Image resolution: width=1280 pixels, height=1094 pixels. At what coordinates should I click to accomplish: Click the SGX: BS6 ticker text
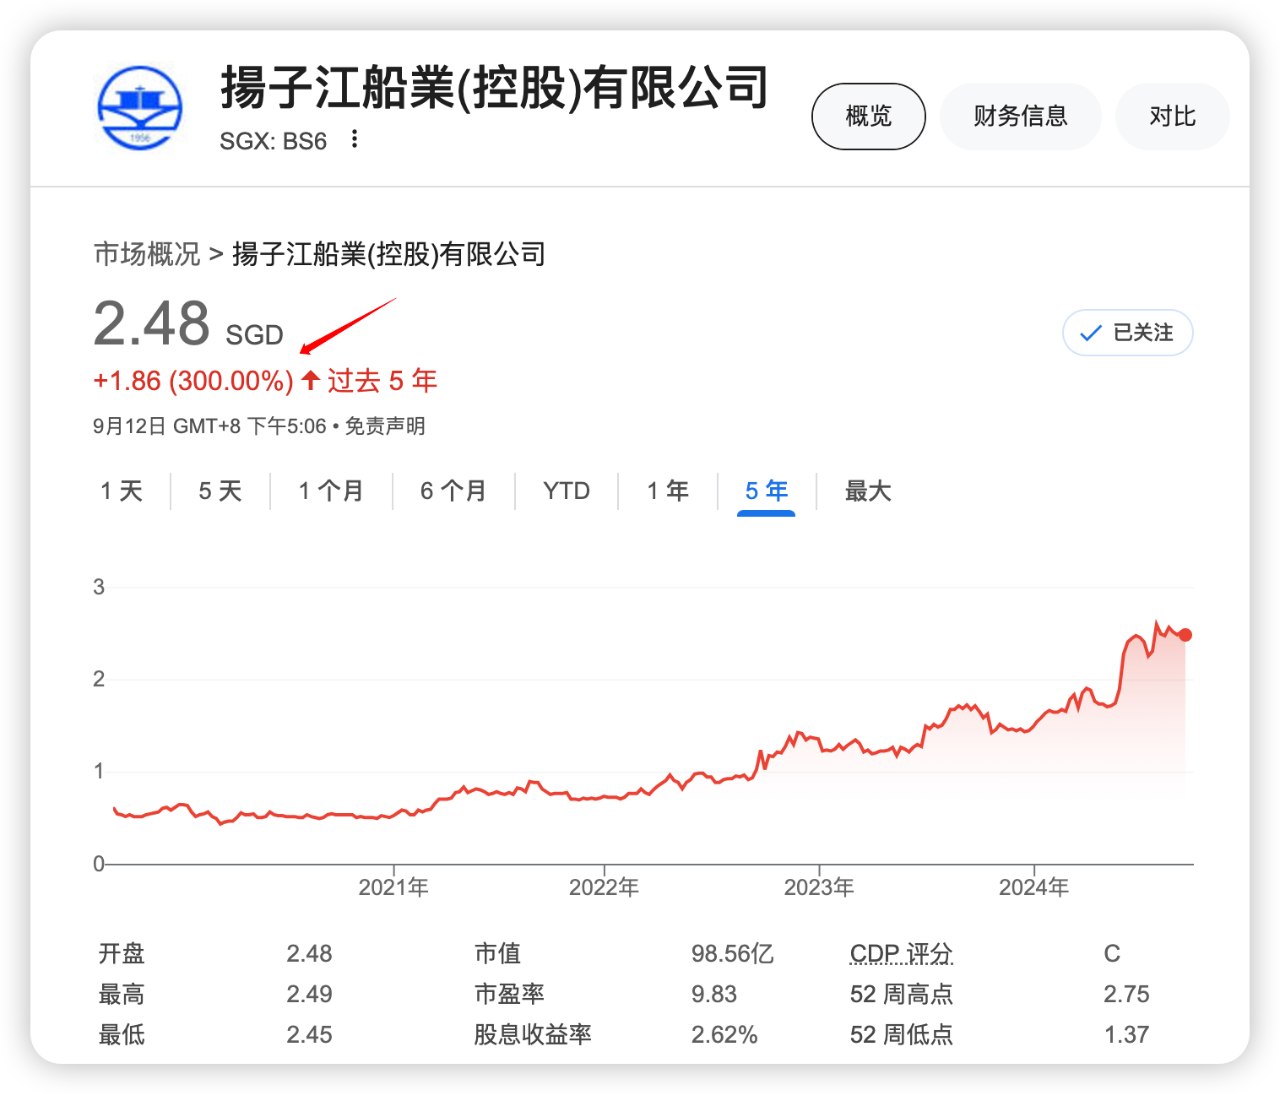[x=273, y=141]
